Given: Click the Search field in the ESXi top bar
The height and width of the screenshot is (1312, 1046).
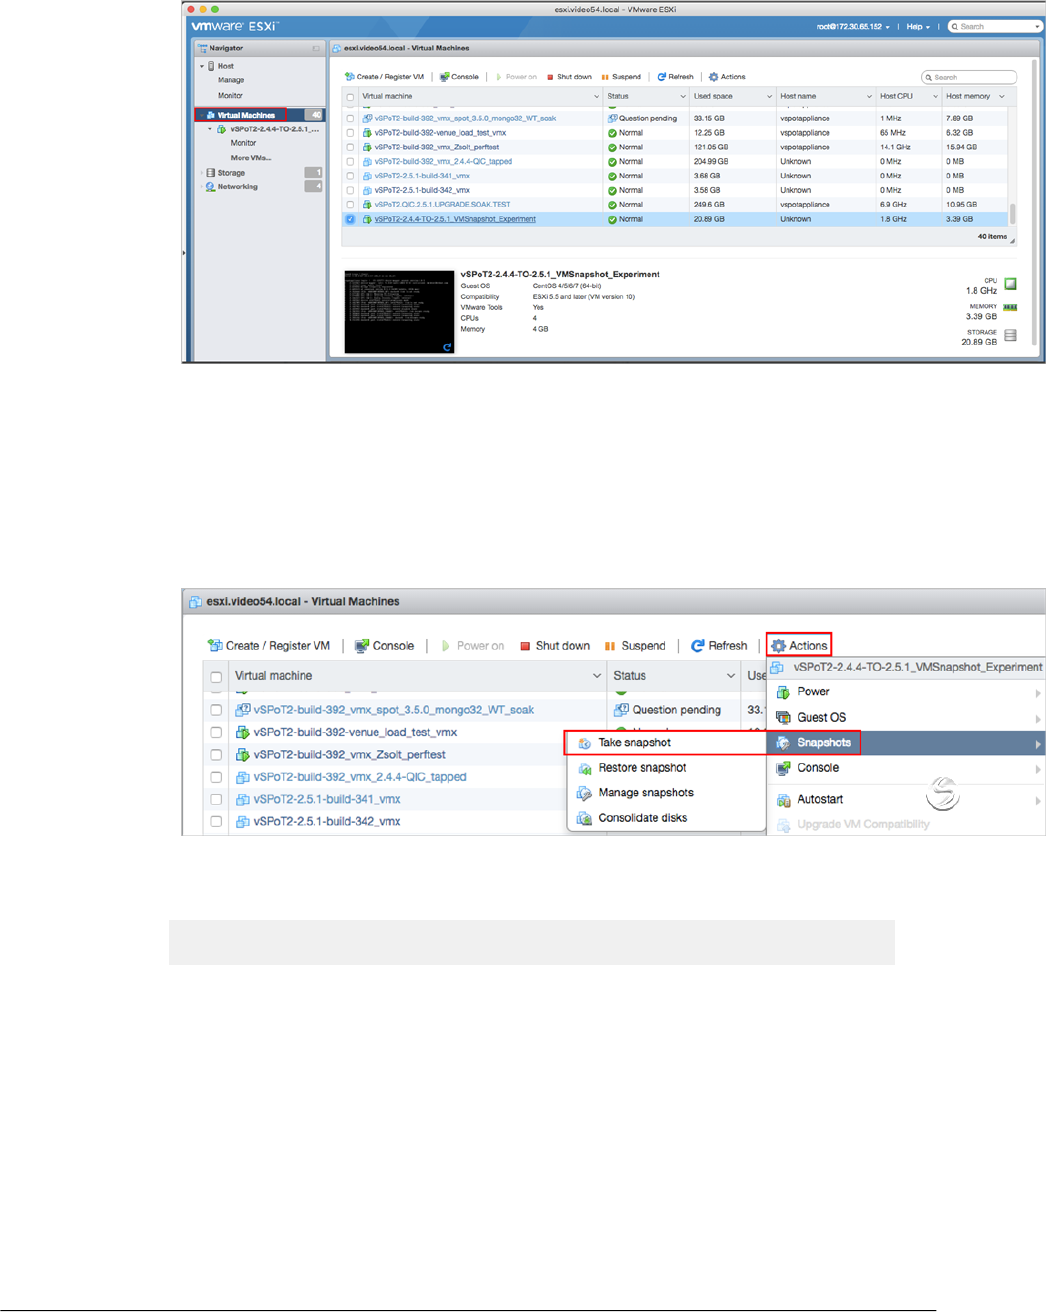Looking at the screenshot, I should (x=995, y=27).
